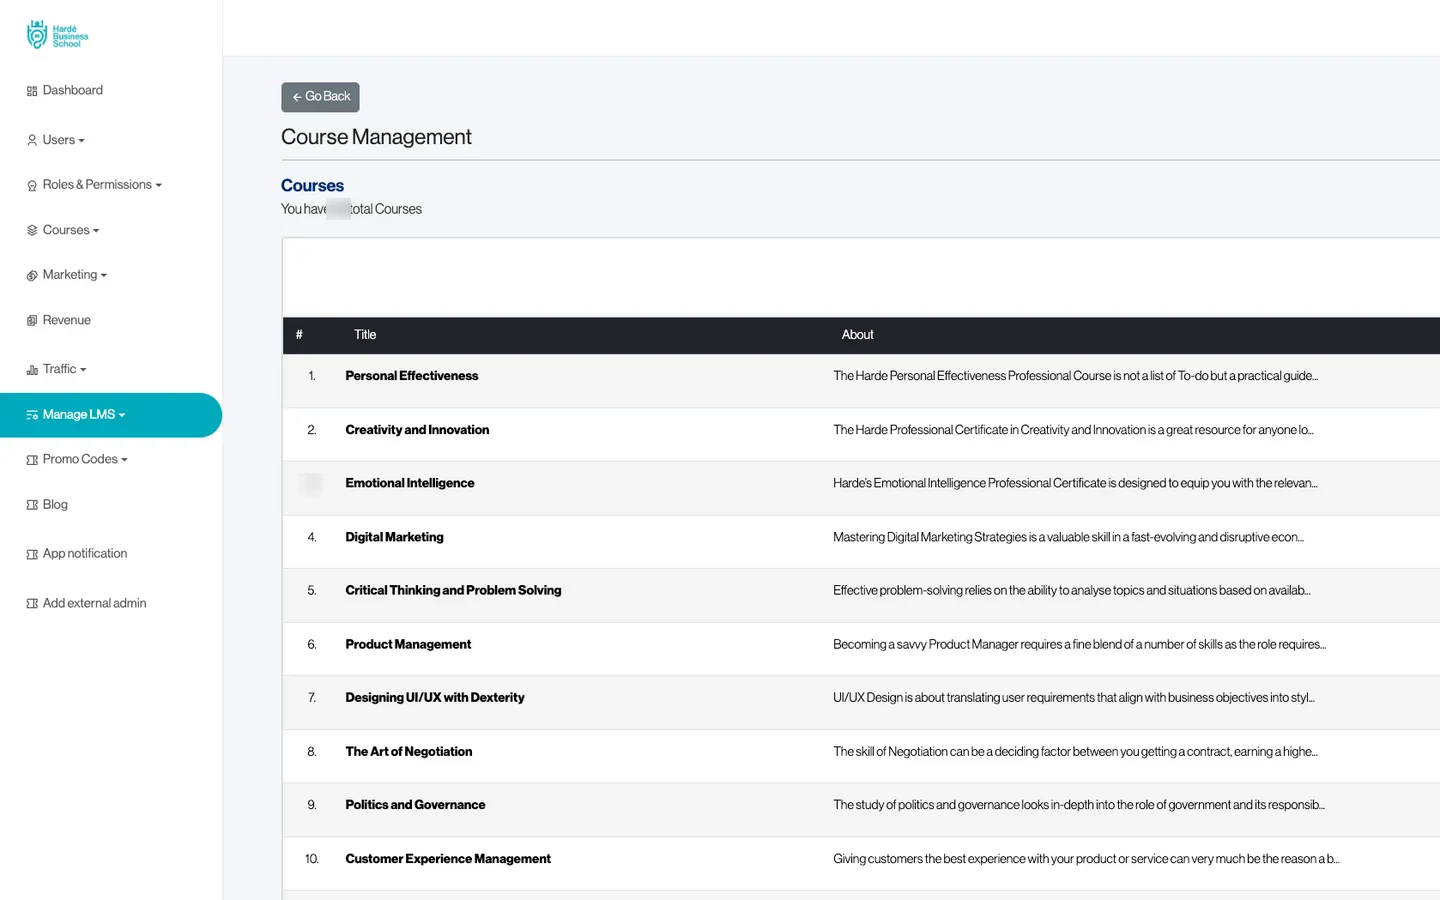Image resolution: width=1440 pixels, height=900 pixels.
Task: Expand the Marketing dropdown arrow
Action: click(x=104, y=276)
